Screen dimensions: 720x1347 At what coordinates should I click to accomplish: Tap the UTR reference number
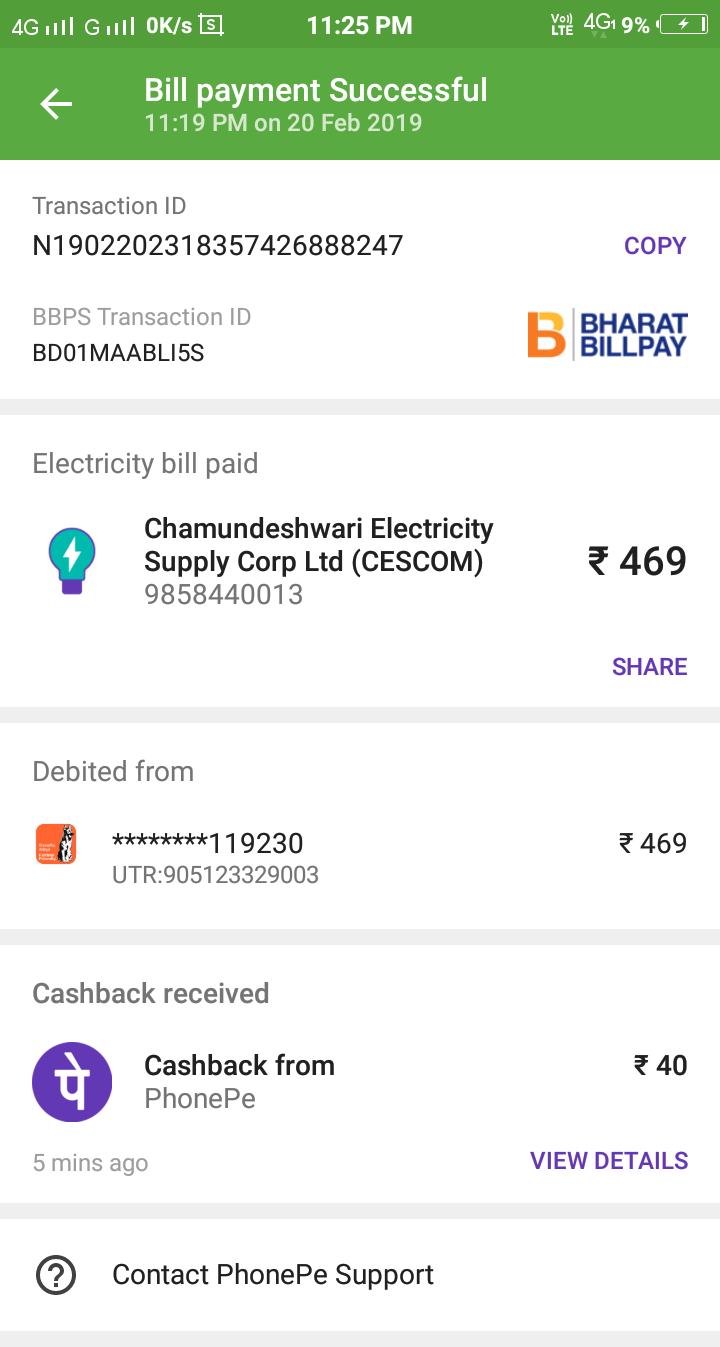(x=215, y=875)
